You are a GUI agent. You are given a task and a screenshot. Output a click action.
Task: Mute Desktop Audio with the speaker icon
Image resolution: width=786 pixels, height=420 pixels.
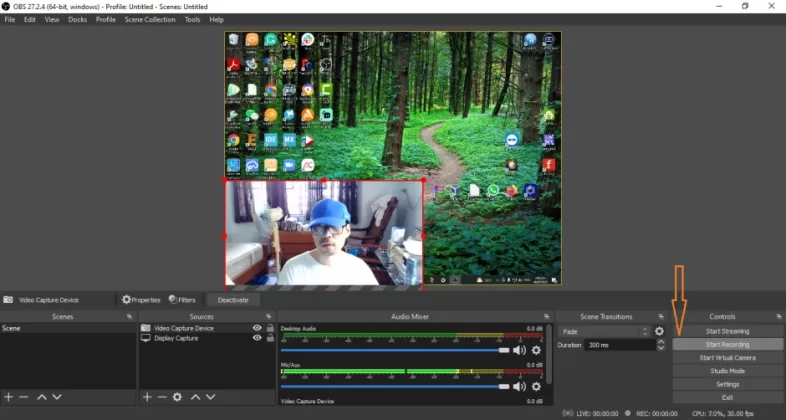[x=519, y=350]
